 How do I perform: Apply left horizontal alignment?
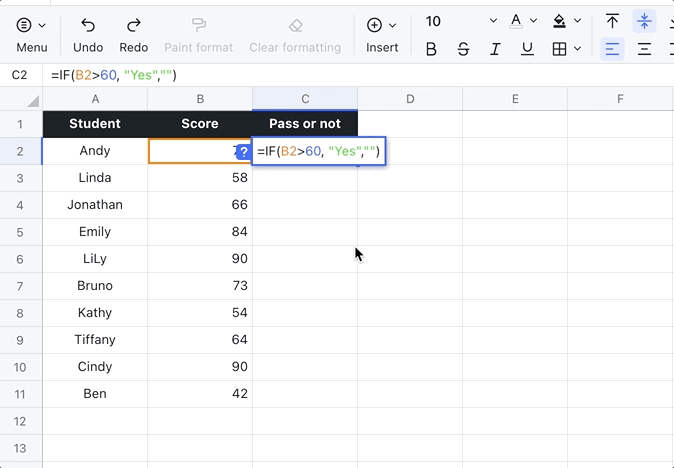[x=612, y=49]
